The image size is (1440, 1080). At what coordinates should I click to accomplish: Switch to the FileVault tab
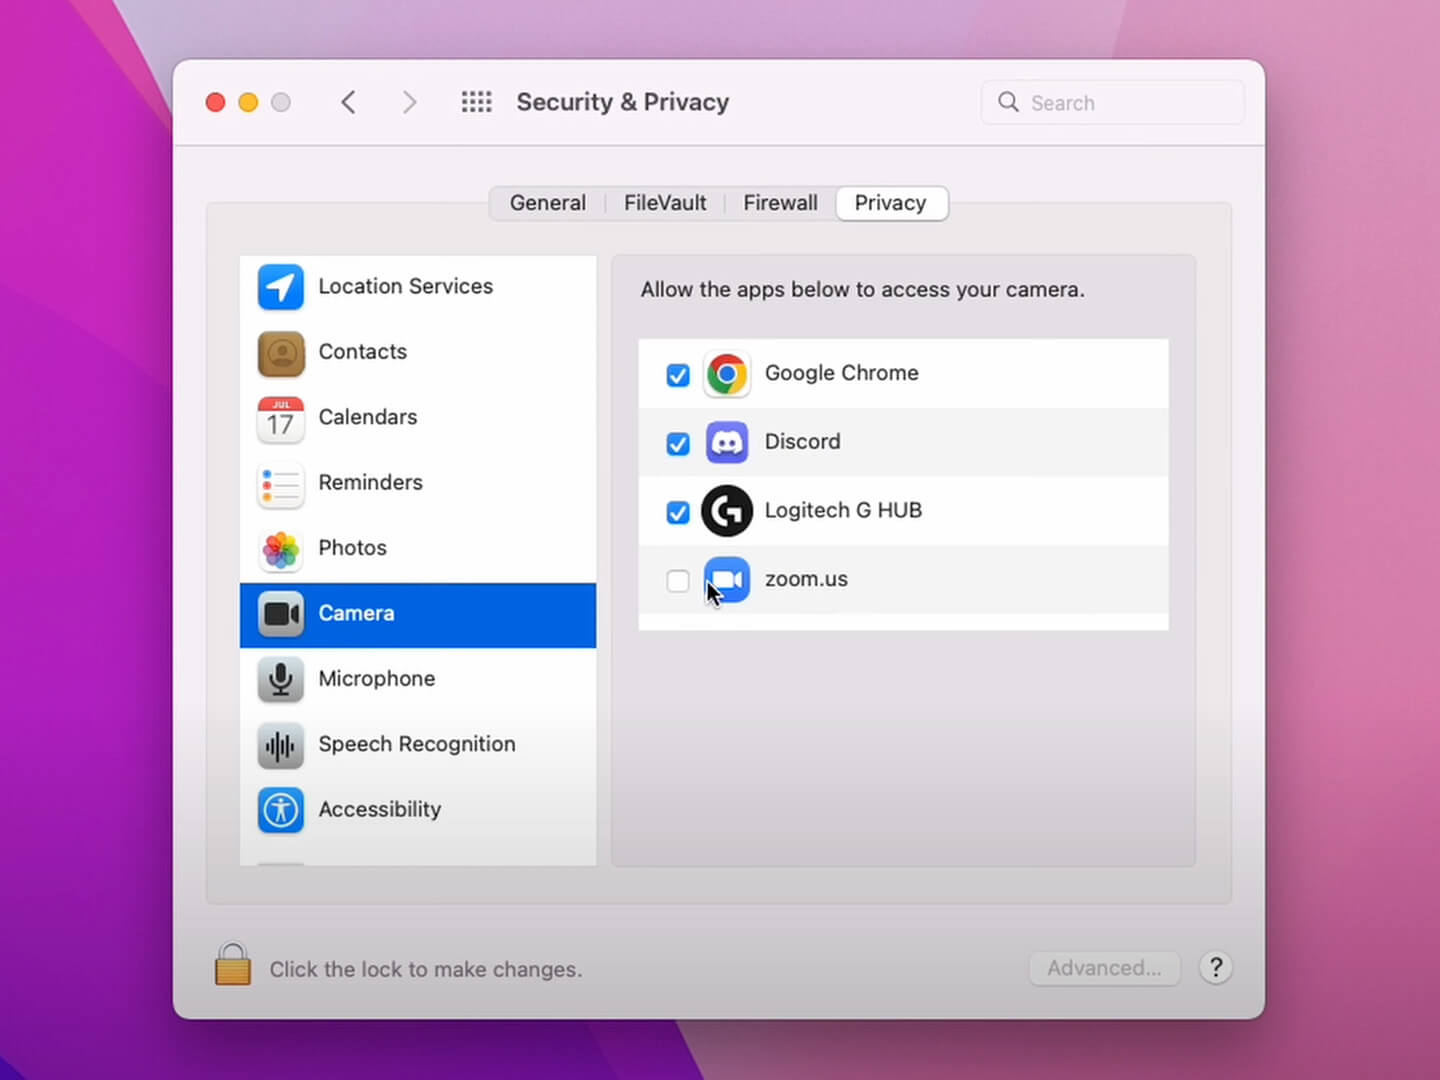[x=665, y=203]
